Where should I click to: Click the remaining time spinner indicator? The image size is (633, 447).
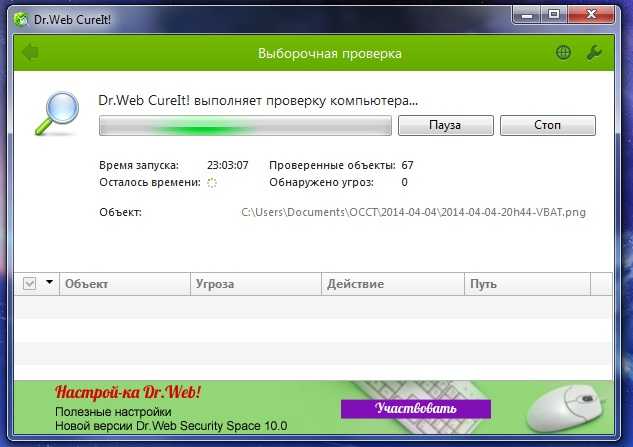click(x=212, y=183)
